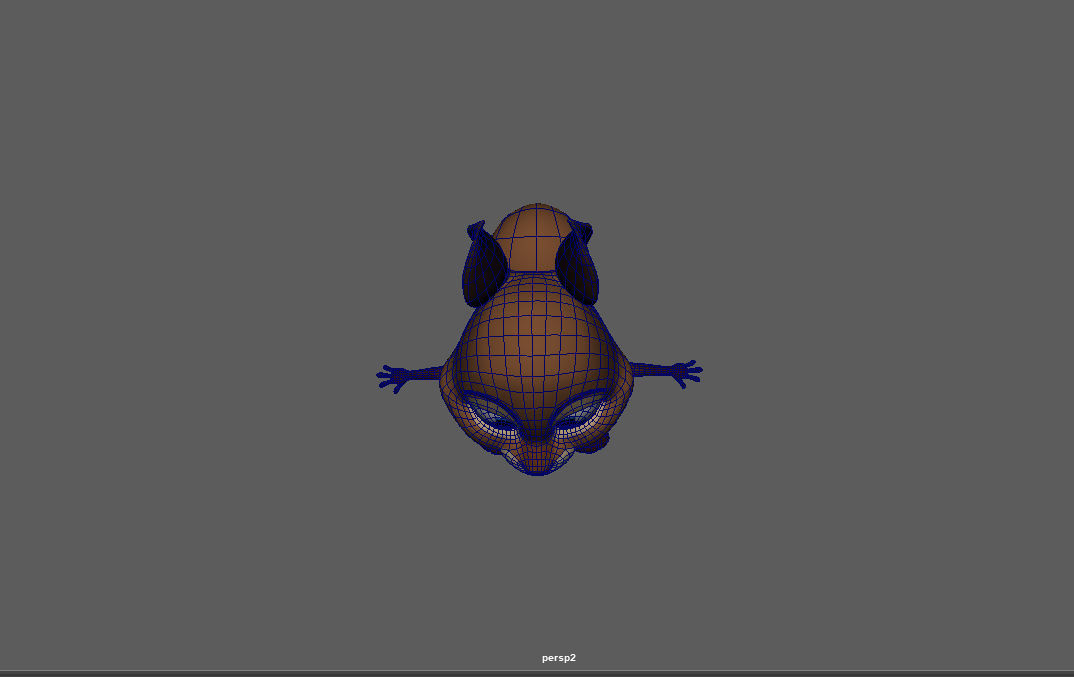Image resolution: width=1074 pixels, height=677 pixels.
Task: Pick the character's hand on the right
Action: (x=686, y=373)
